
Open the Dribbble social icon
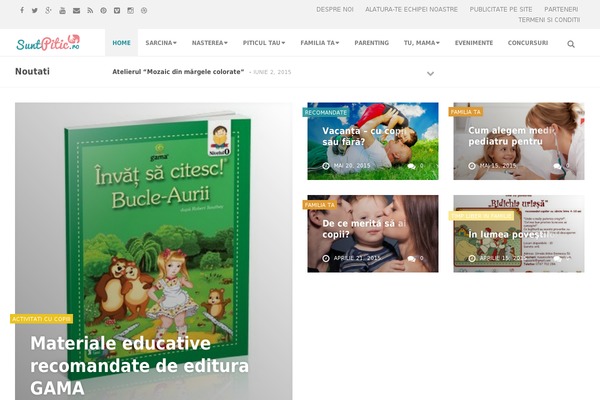pos(144,11)
